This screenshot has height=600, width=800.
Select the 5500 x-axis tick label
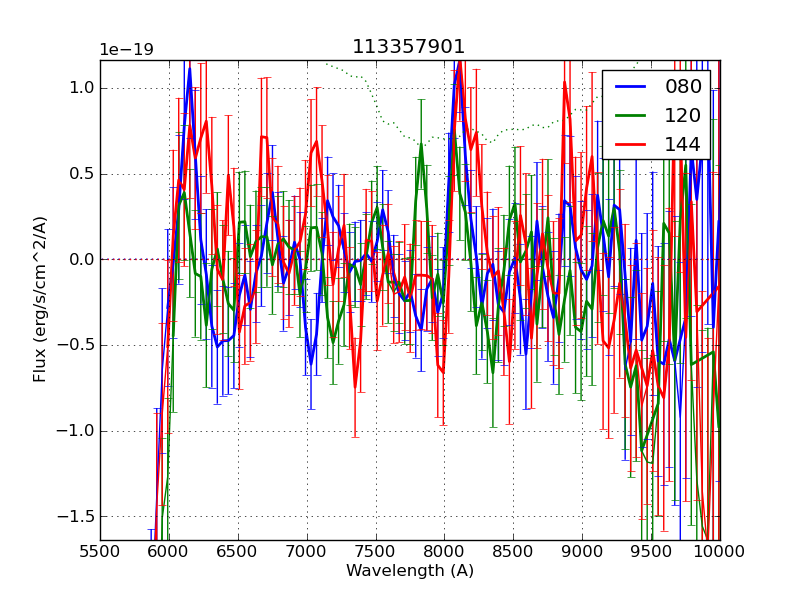(x=100, y=551)
